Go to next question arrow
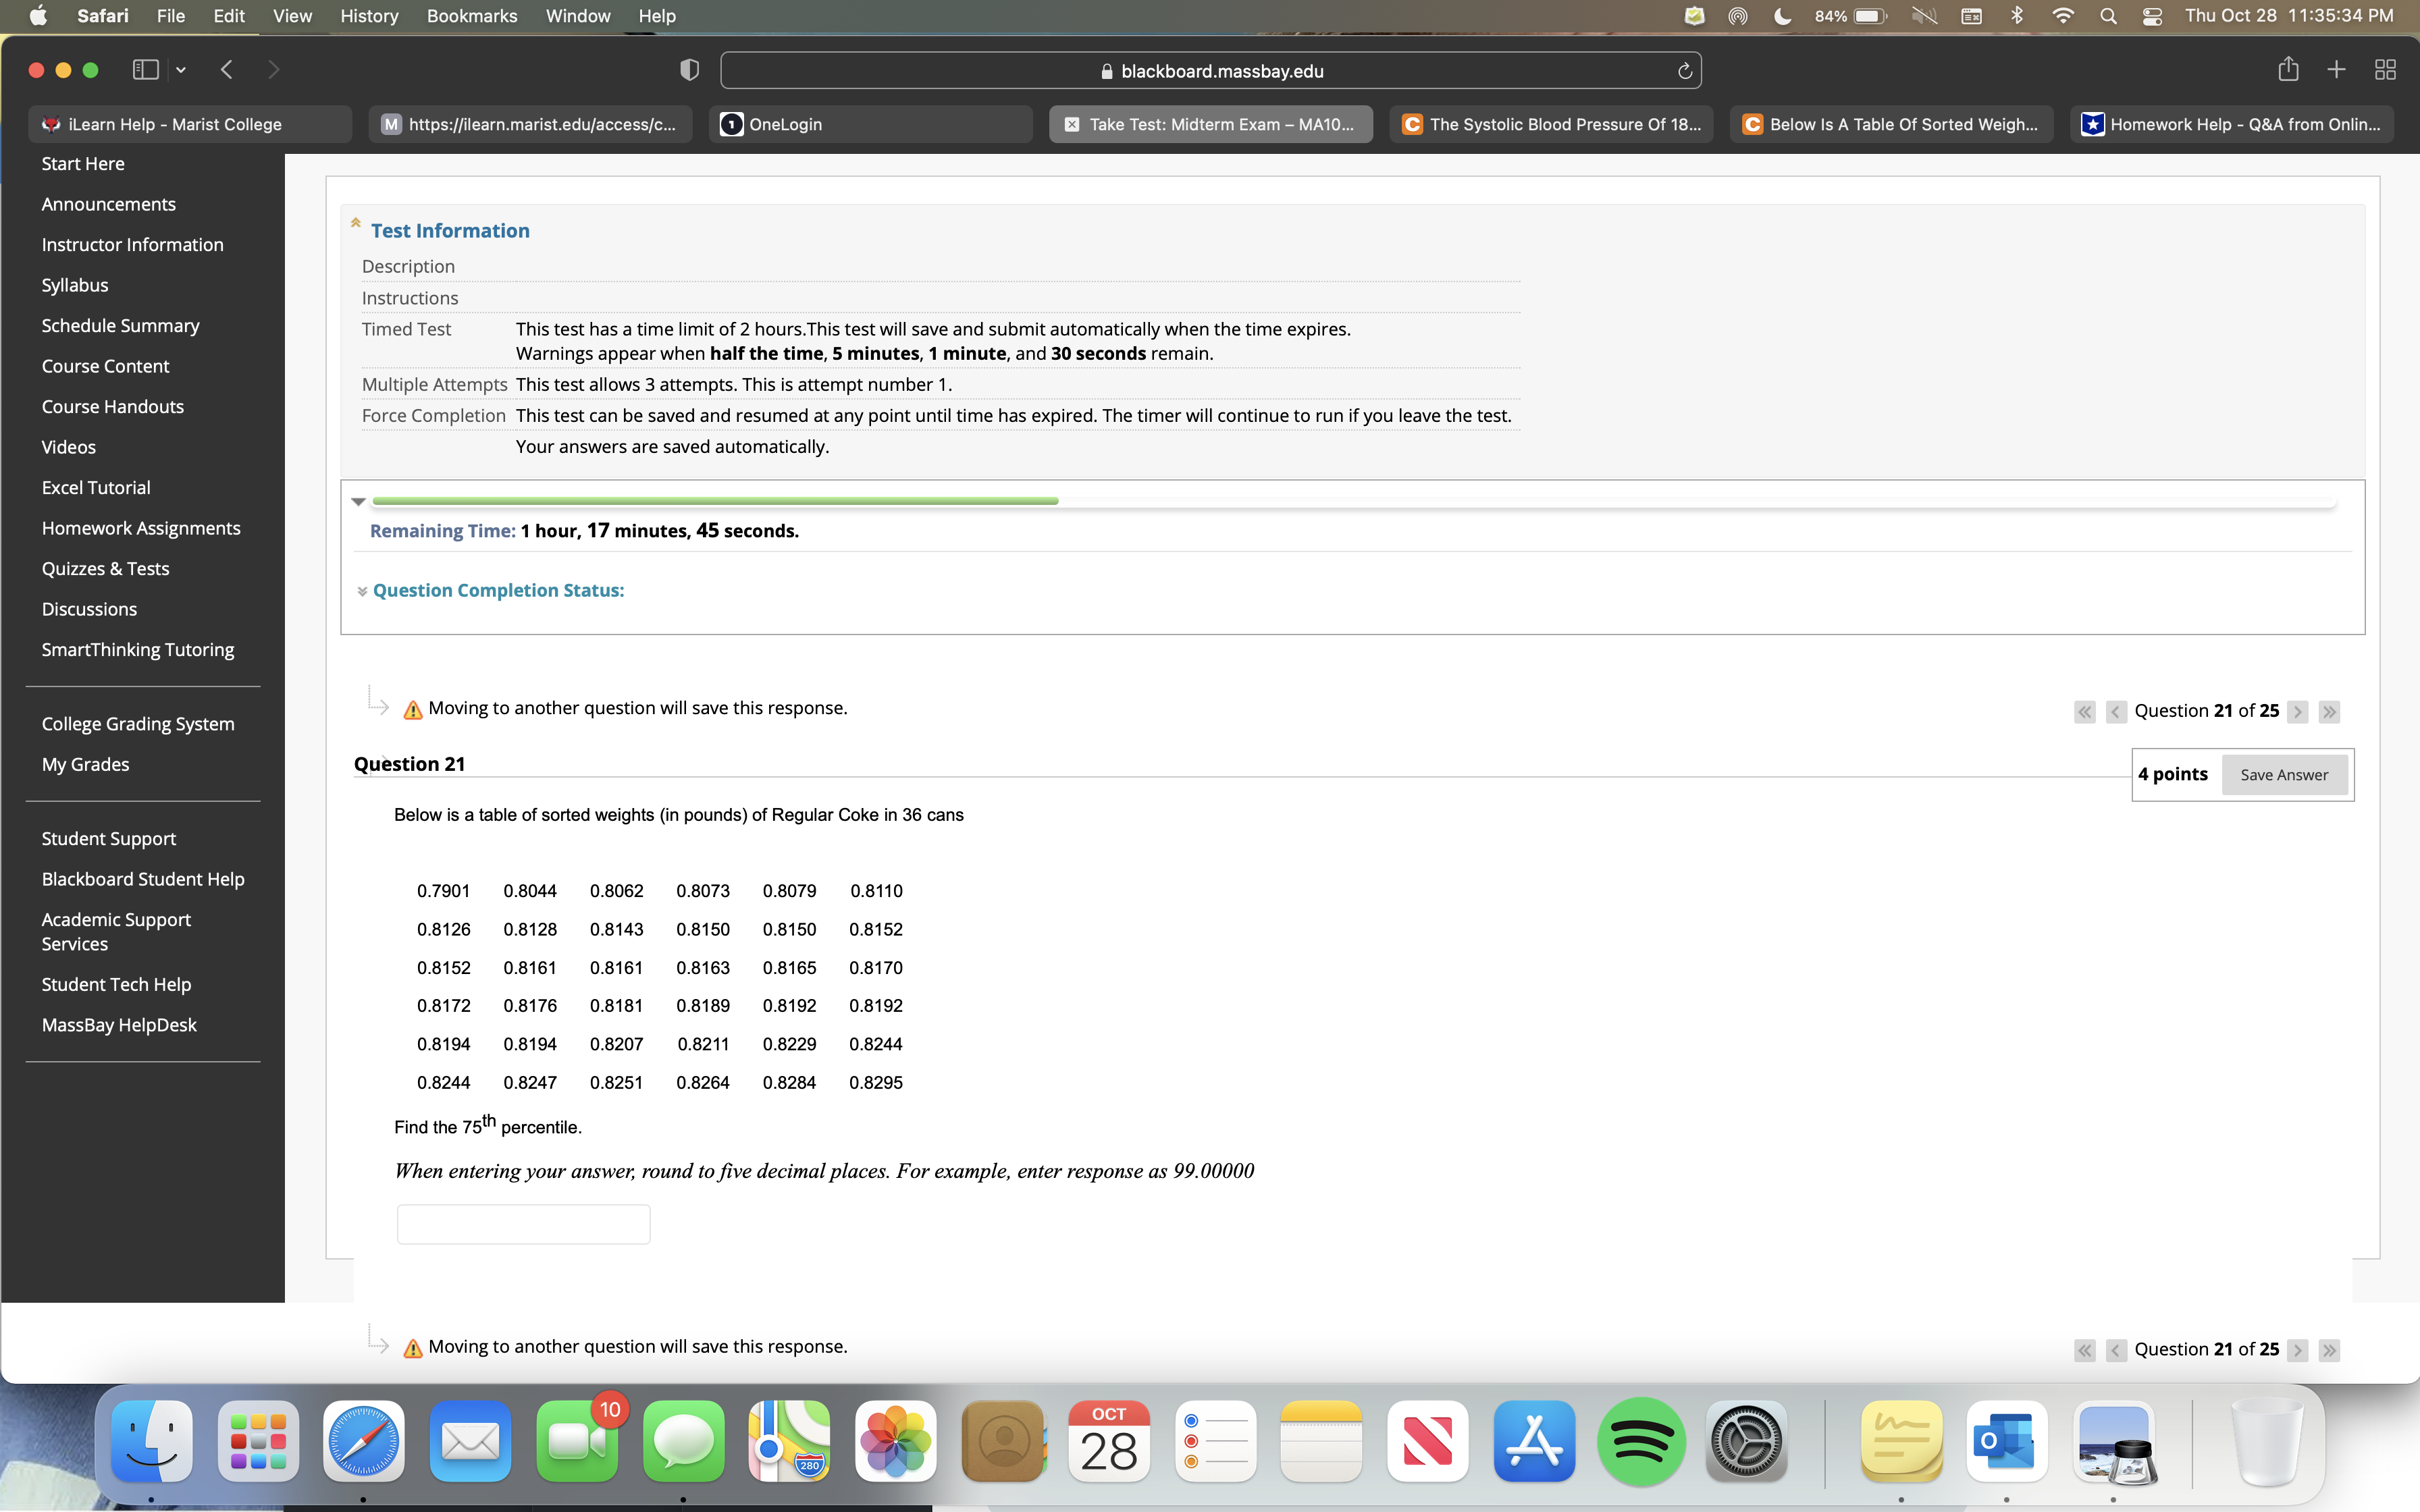Viewport: 2420px width, 1512px height. point(2298,712)
